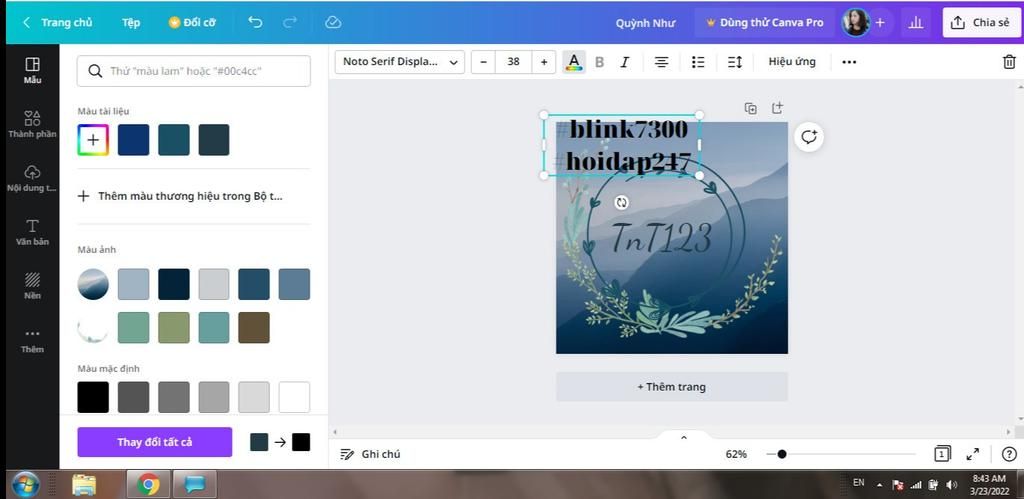Click the color search input field
1024x499 pixels.
coord(193,71)
